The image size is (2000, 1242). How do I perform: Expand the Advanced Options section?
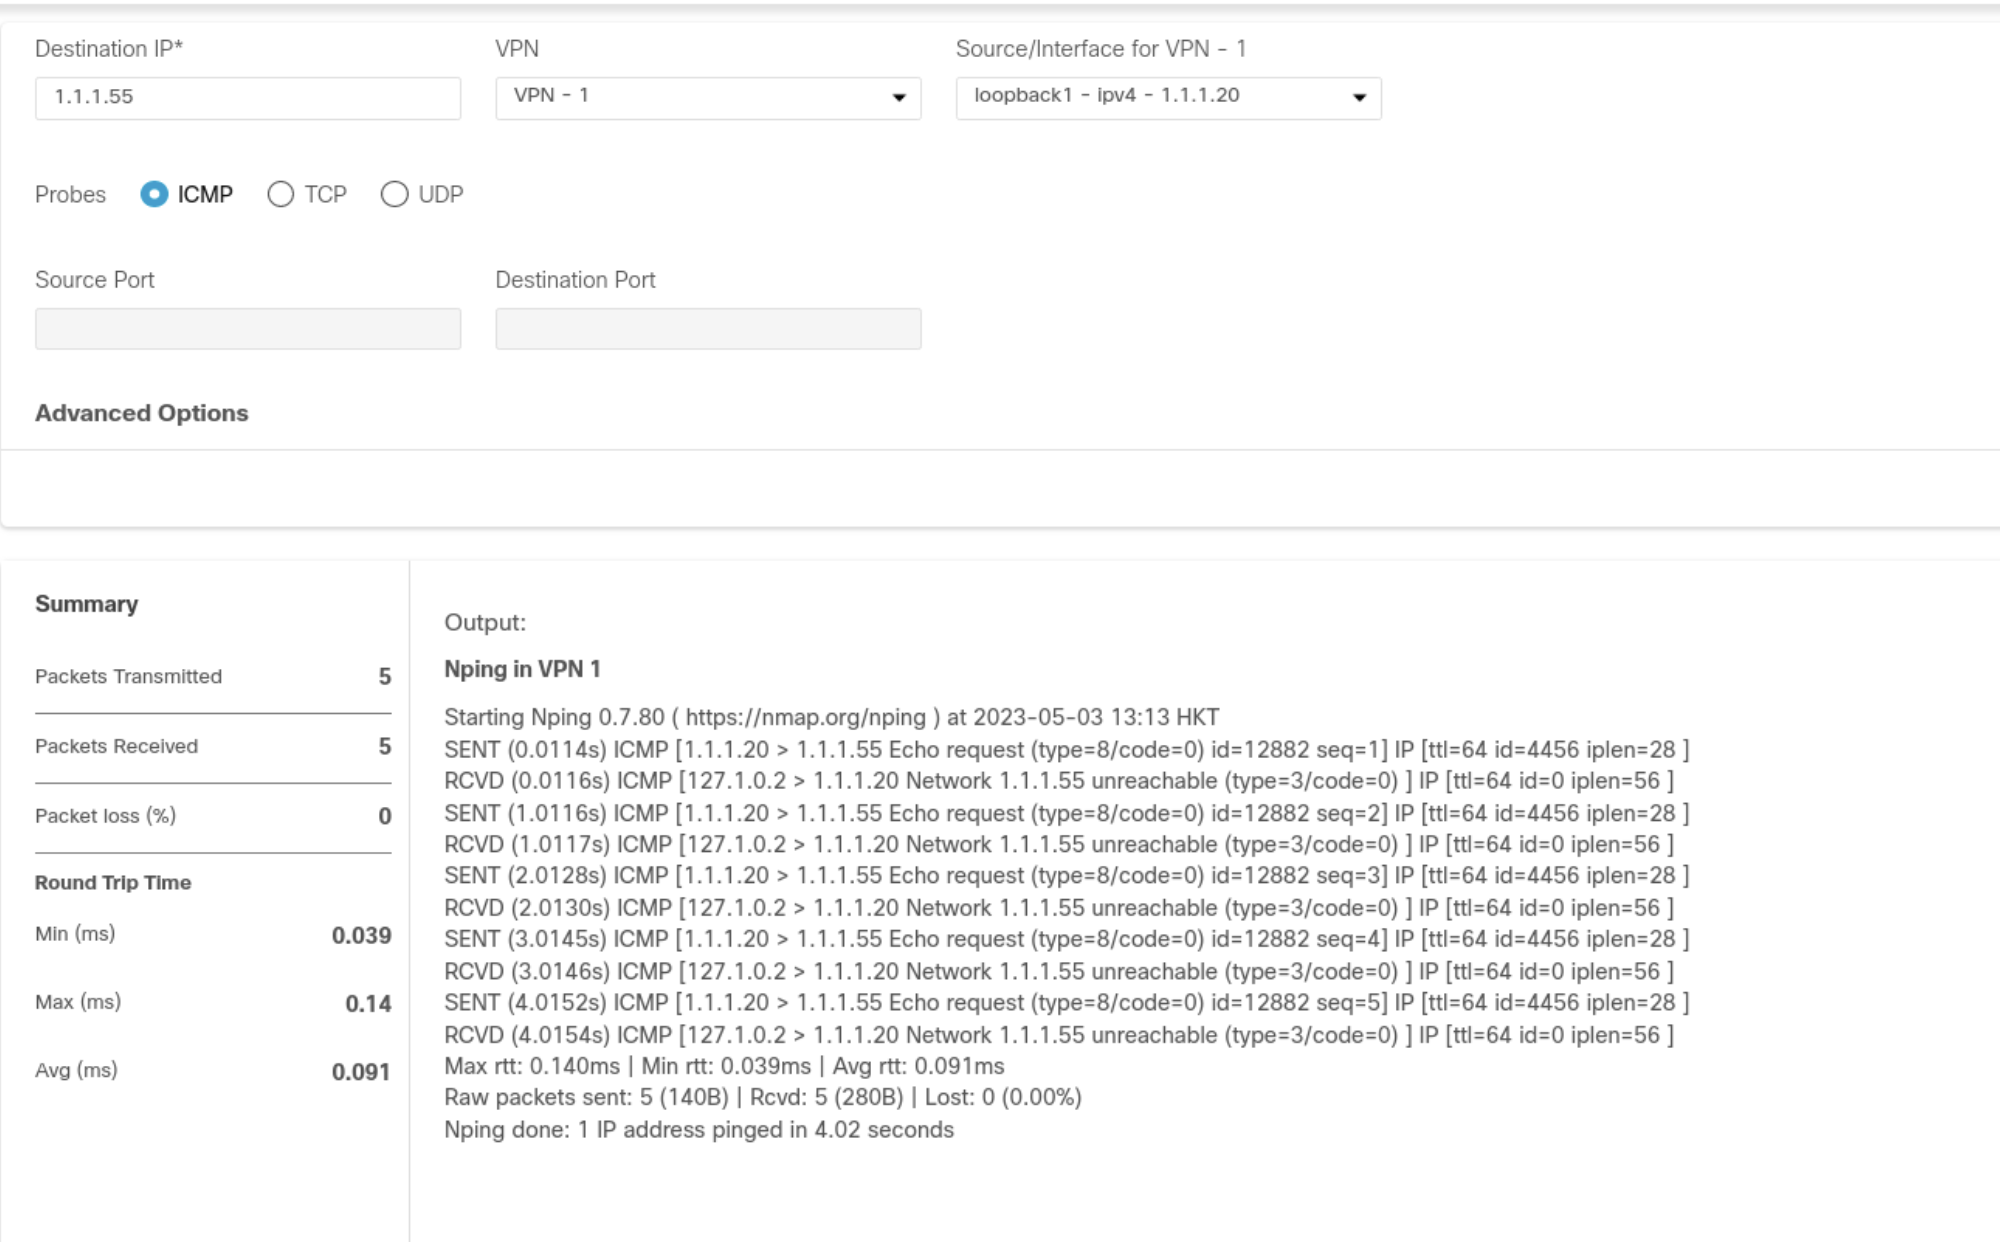tap(140, 414)
